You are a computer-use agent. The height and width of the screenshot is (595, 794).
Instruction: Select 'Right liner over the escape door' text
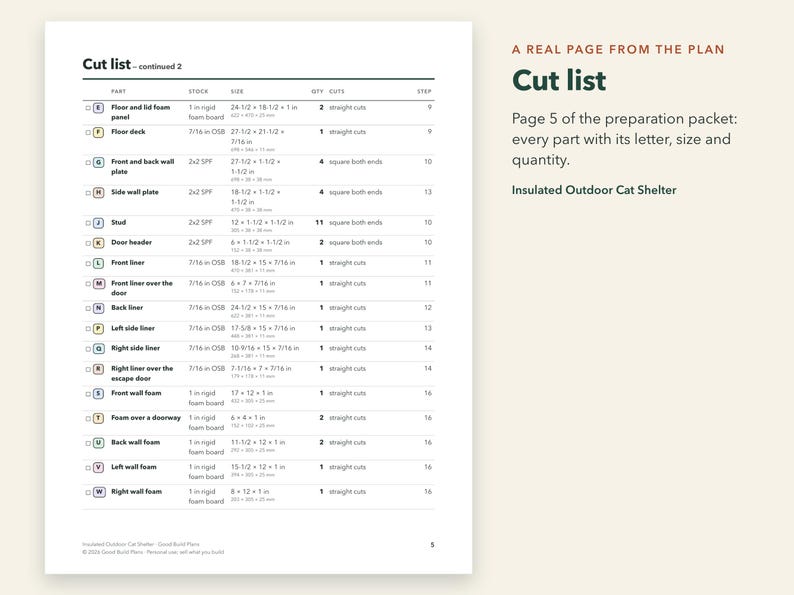point(142,373)
